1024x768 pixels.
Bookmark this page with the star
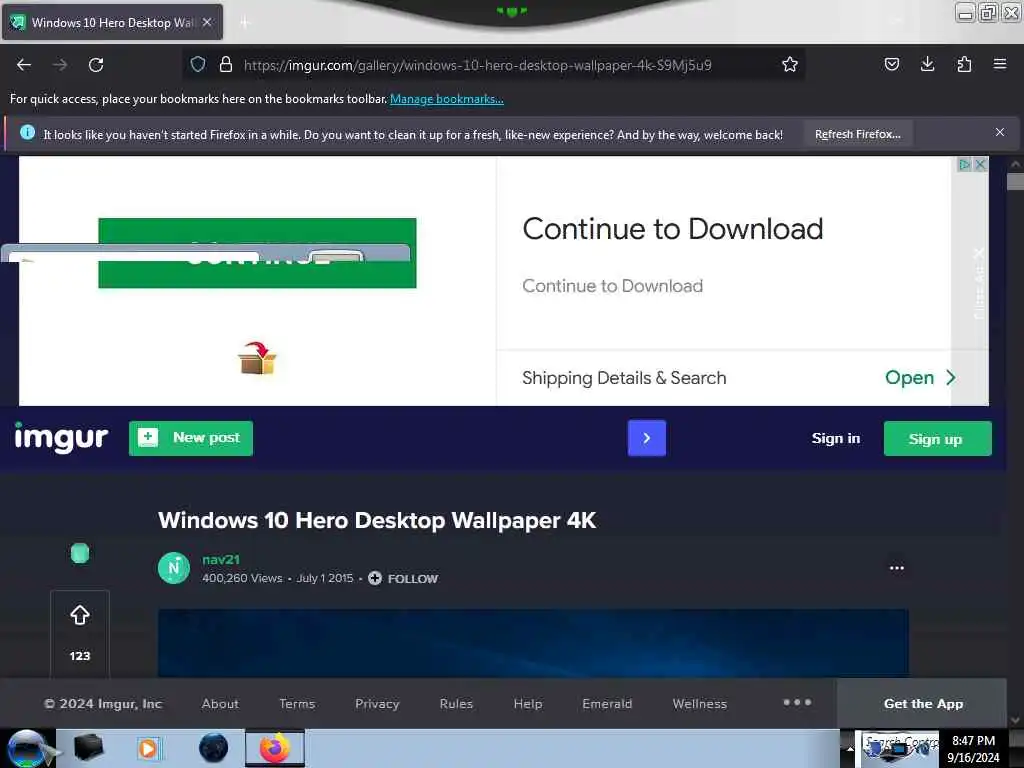(x=790, y=64)
